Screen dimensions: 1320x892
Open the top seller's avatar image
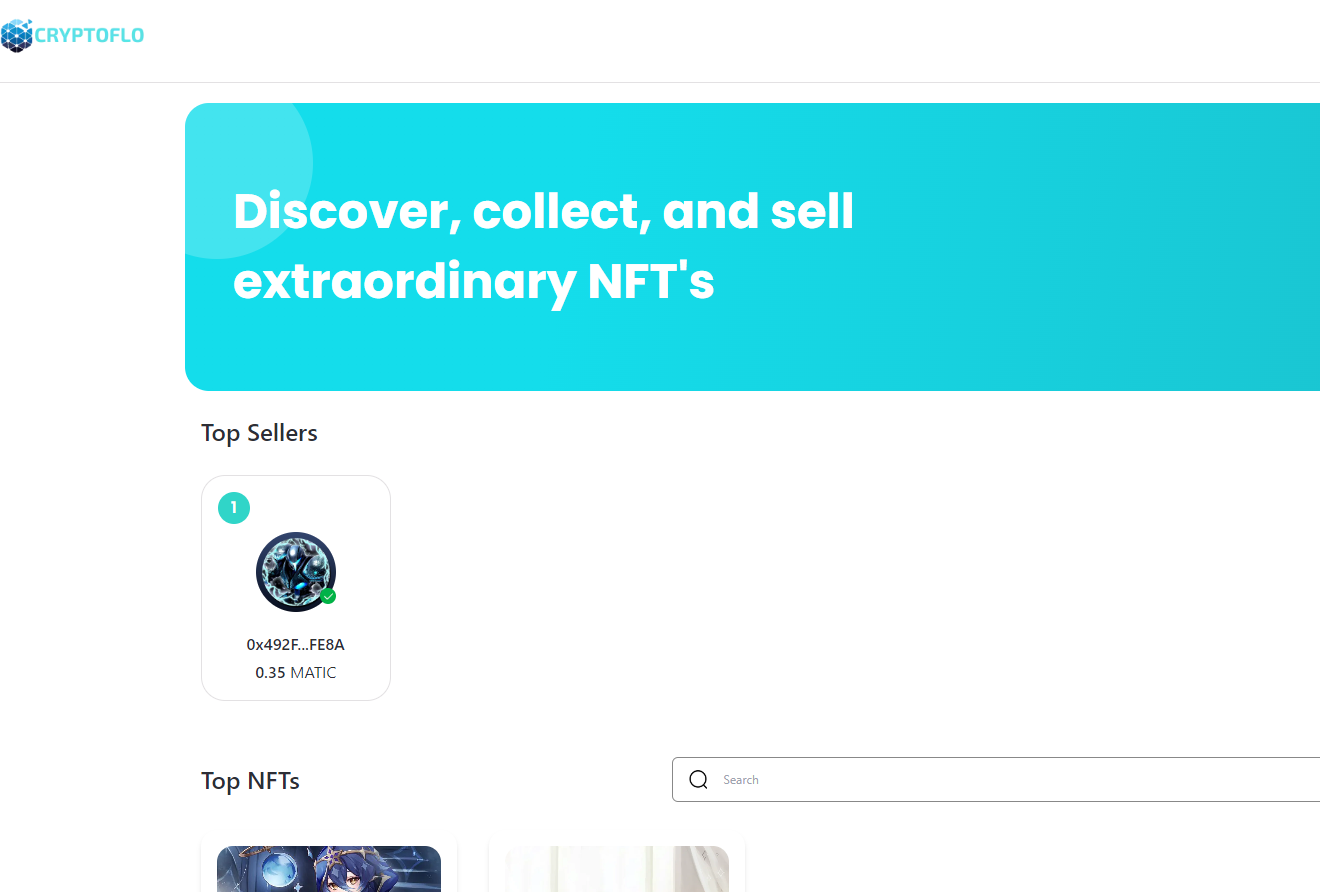point(296,572)
